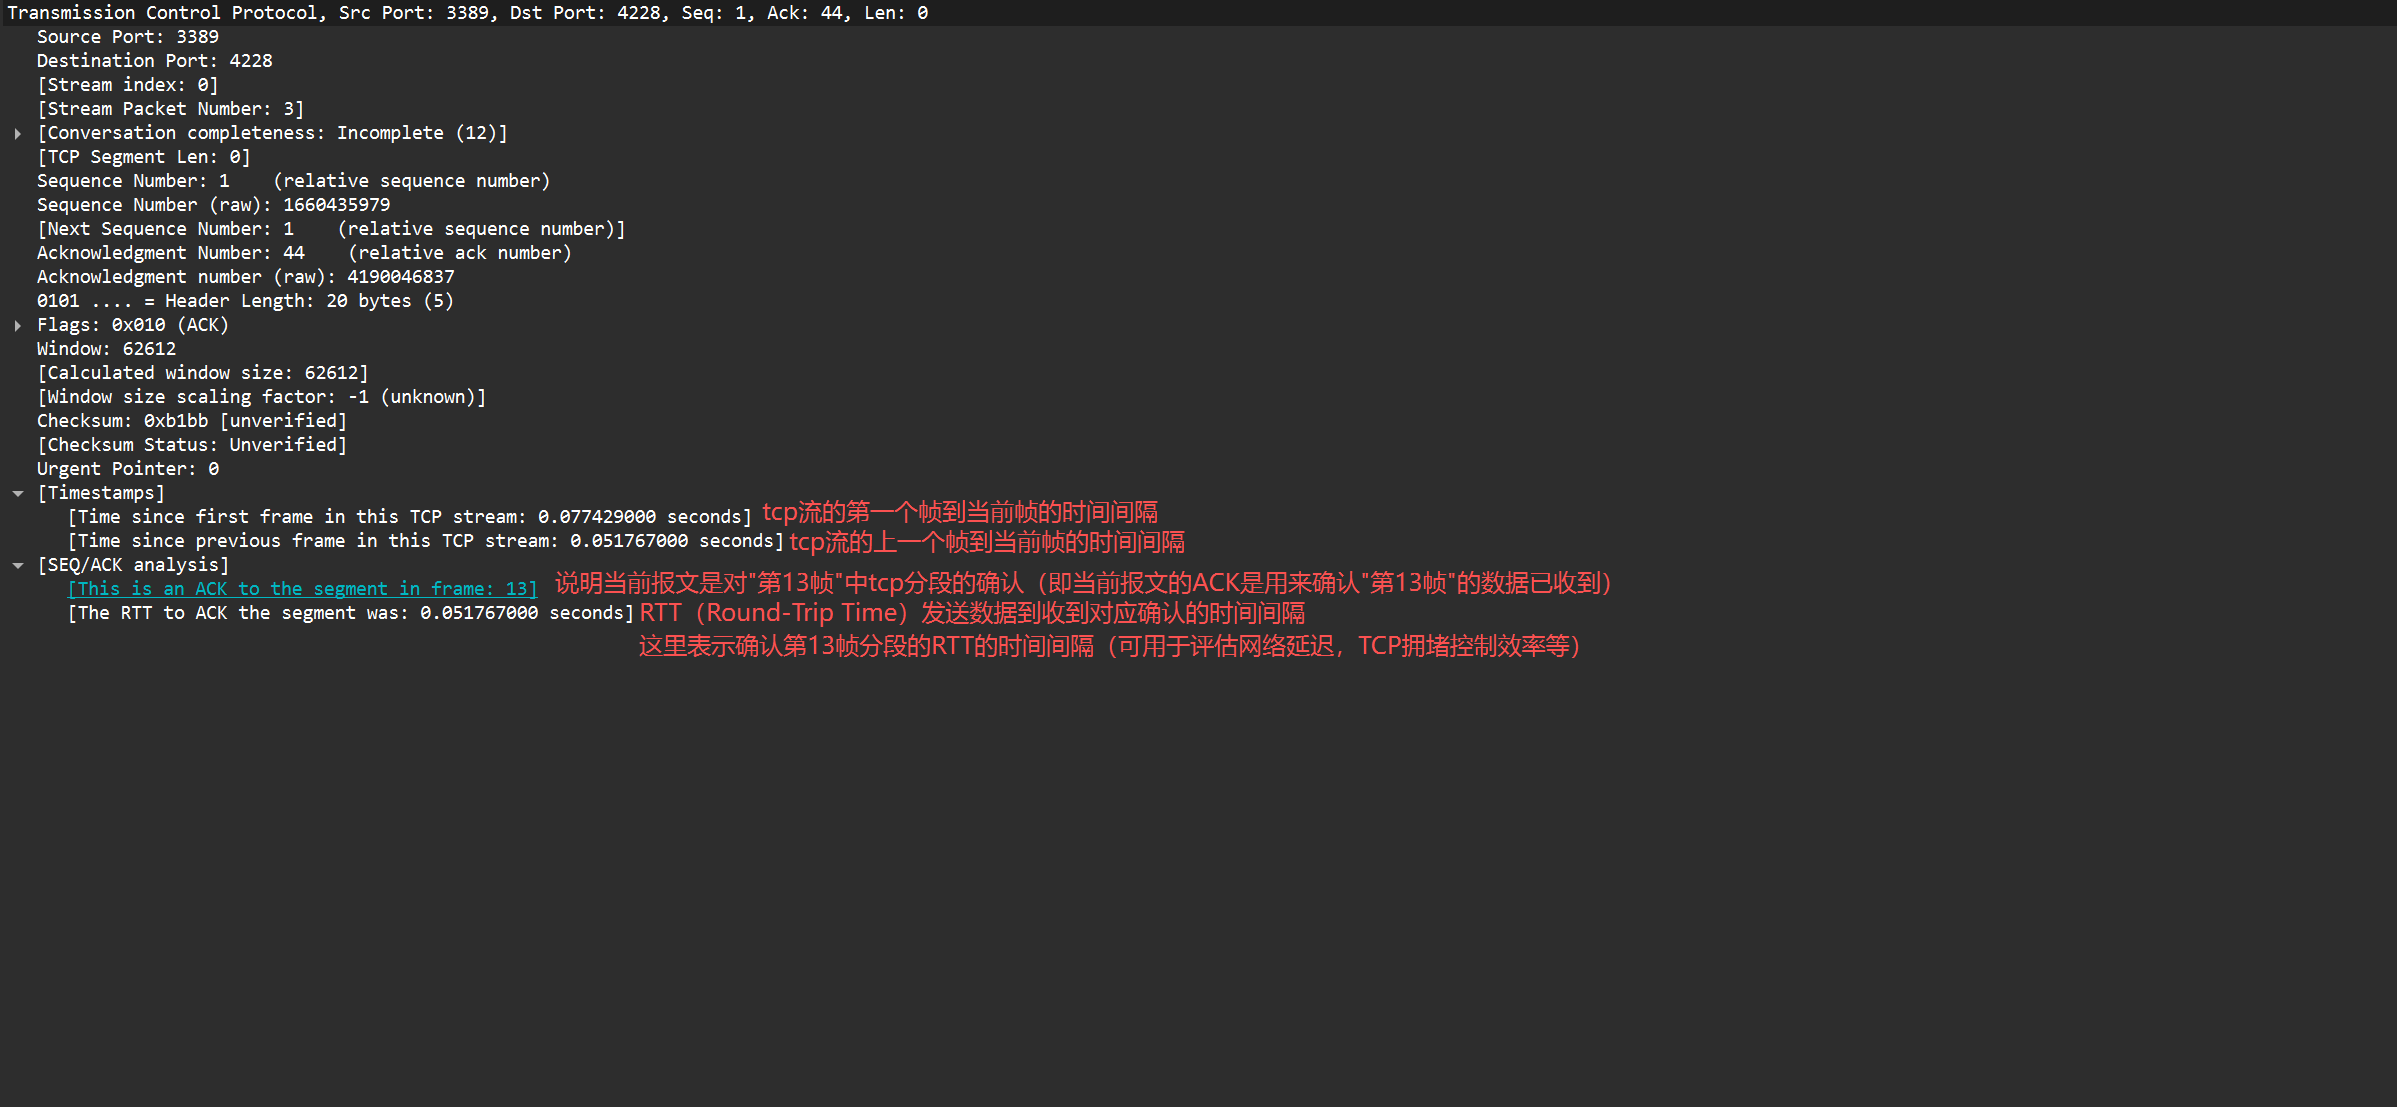The width and height of the screenshot is (2397, 1107).
Task: Select the RTT to ACK segment row
Action: (350, 613)
